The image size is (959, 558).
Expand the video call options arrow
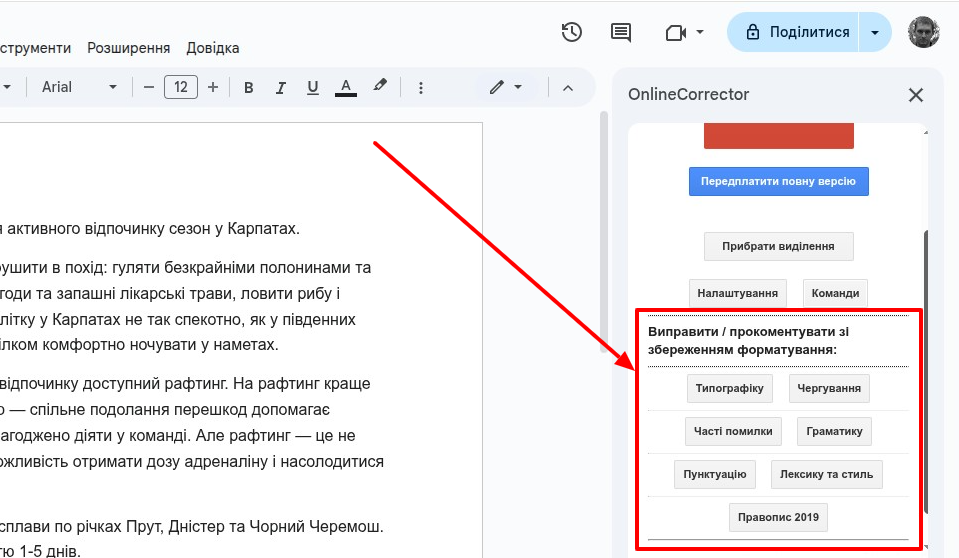700,32
